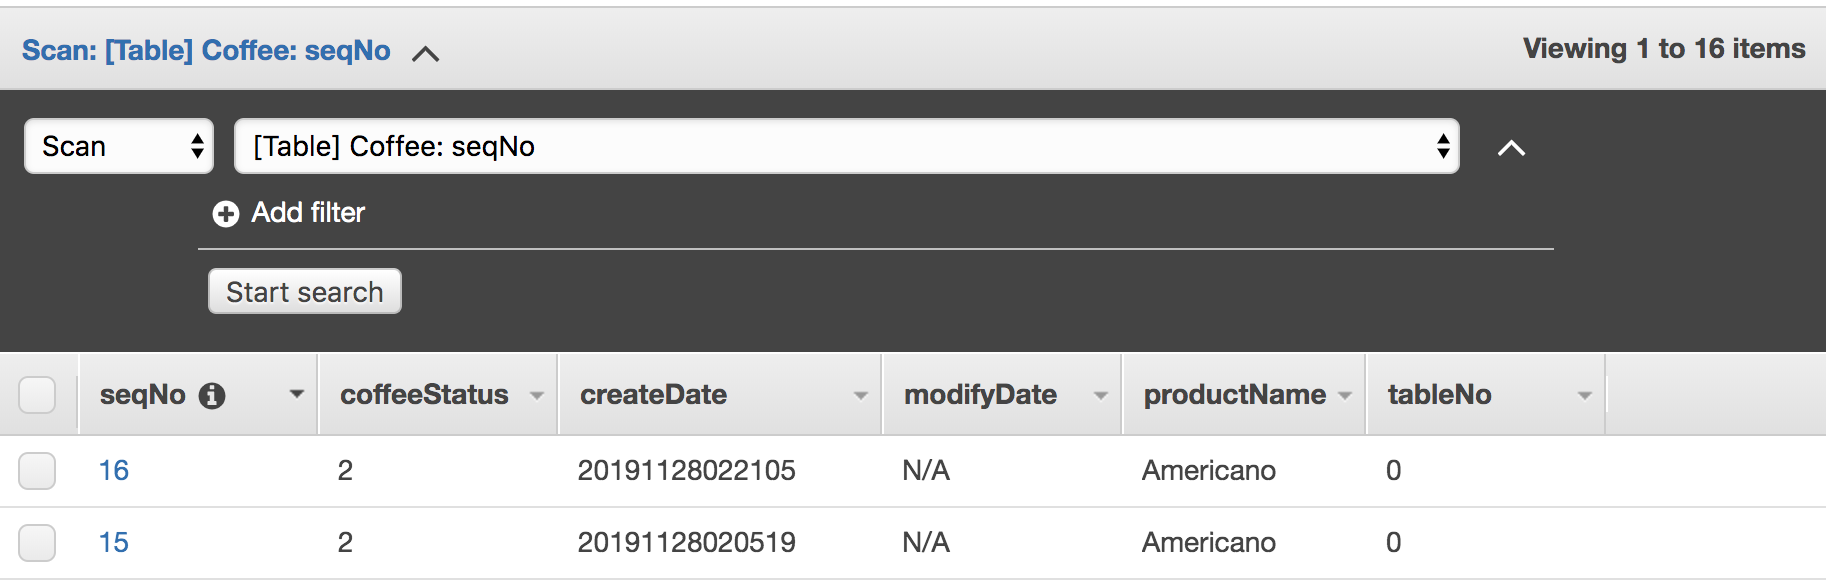Open createDate column menu arrow

(860, 396)
